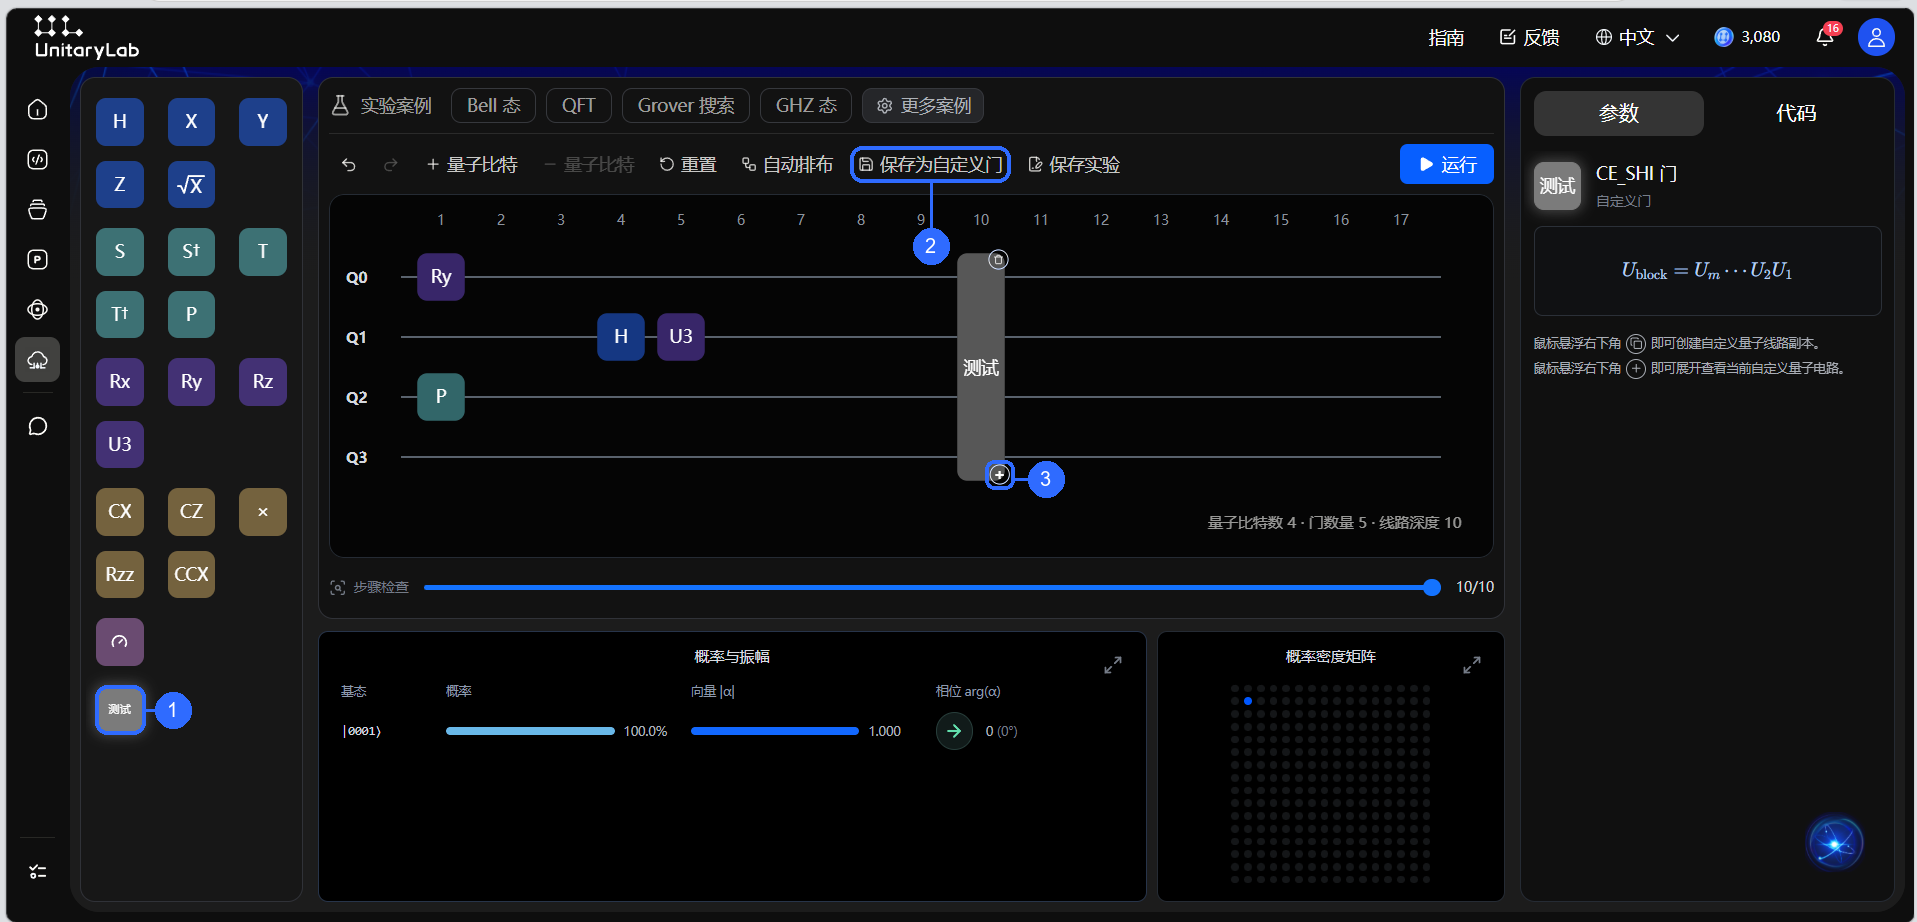Choose the SWAP (×) gate
1917x922 pixels.
click(263, 512)
